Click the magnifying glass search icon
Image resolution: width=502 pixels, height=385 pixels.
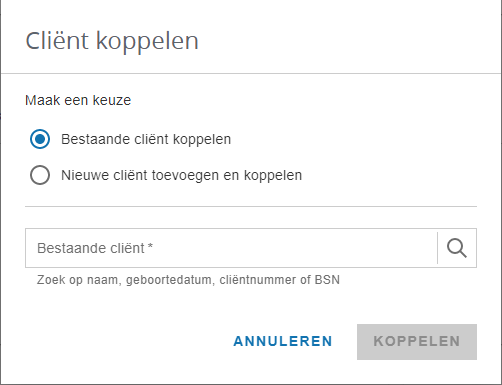point(457,248)
